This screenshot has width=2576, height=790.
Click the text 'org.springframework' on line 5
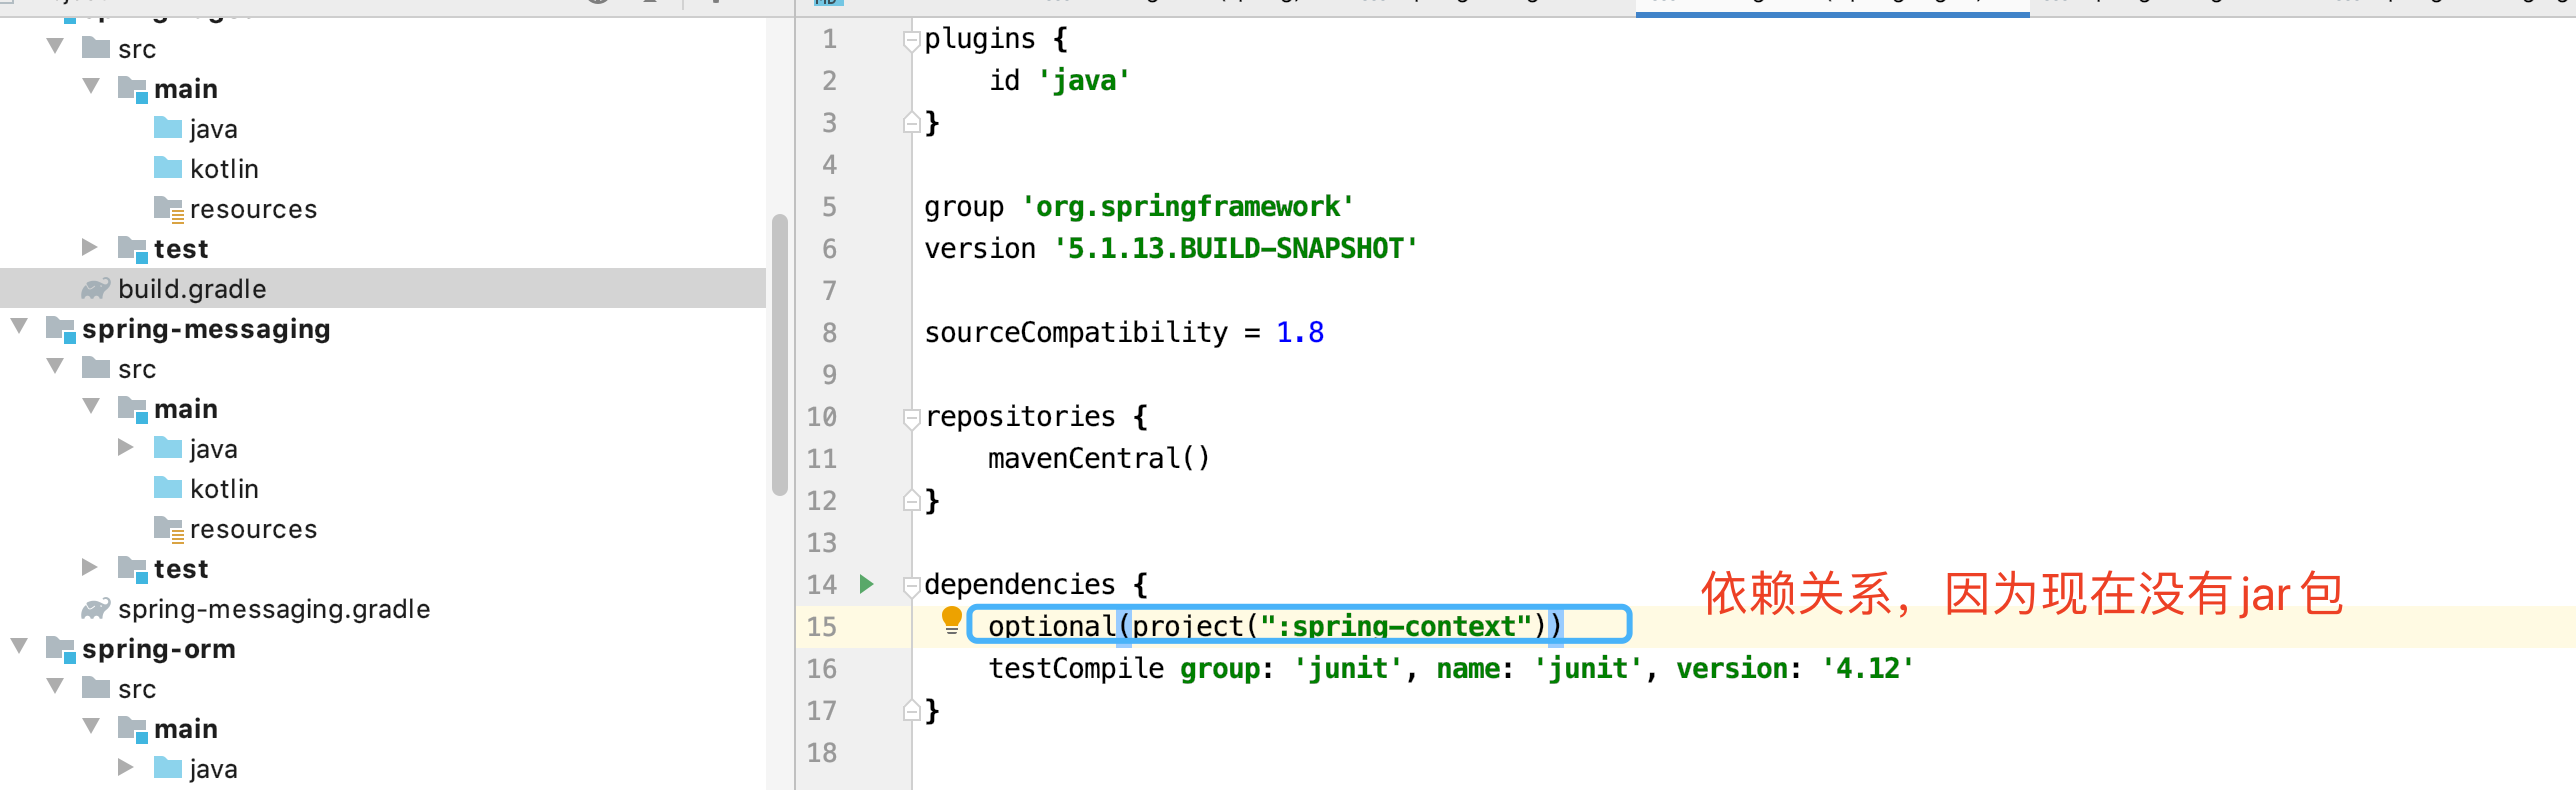[x=1188, y=207]
